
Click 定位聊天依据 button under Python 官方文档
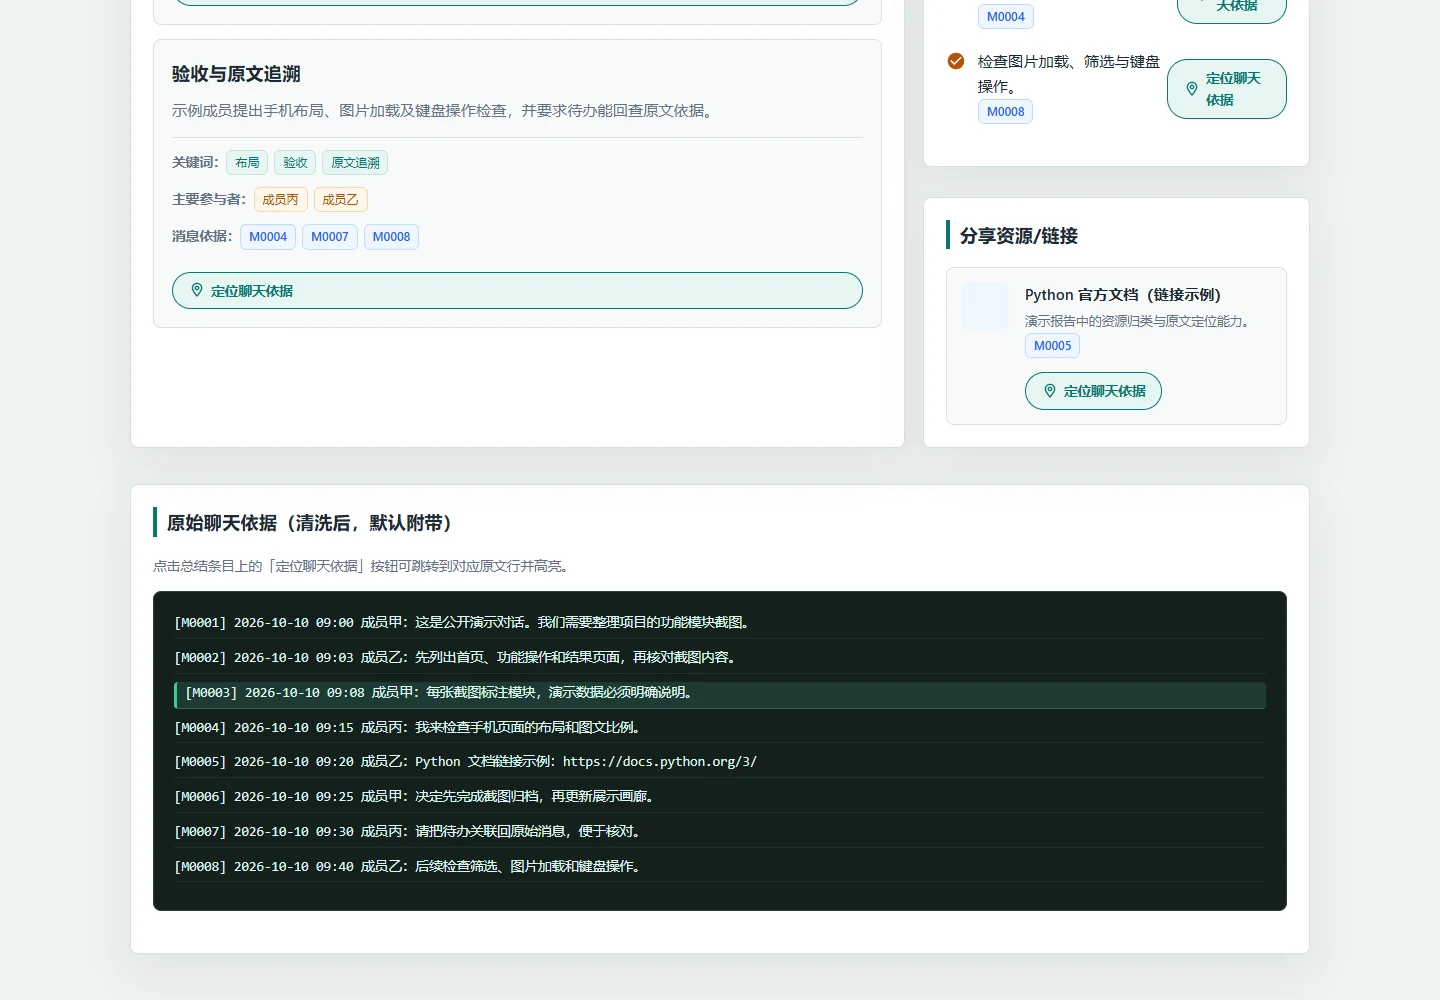[x=1093, y=391]
